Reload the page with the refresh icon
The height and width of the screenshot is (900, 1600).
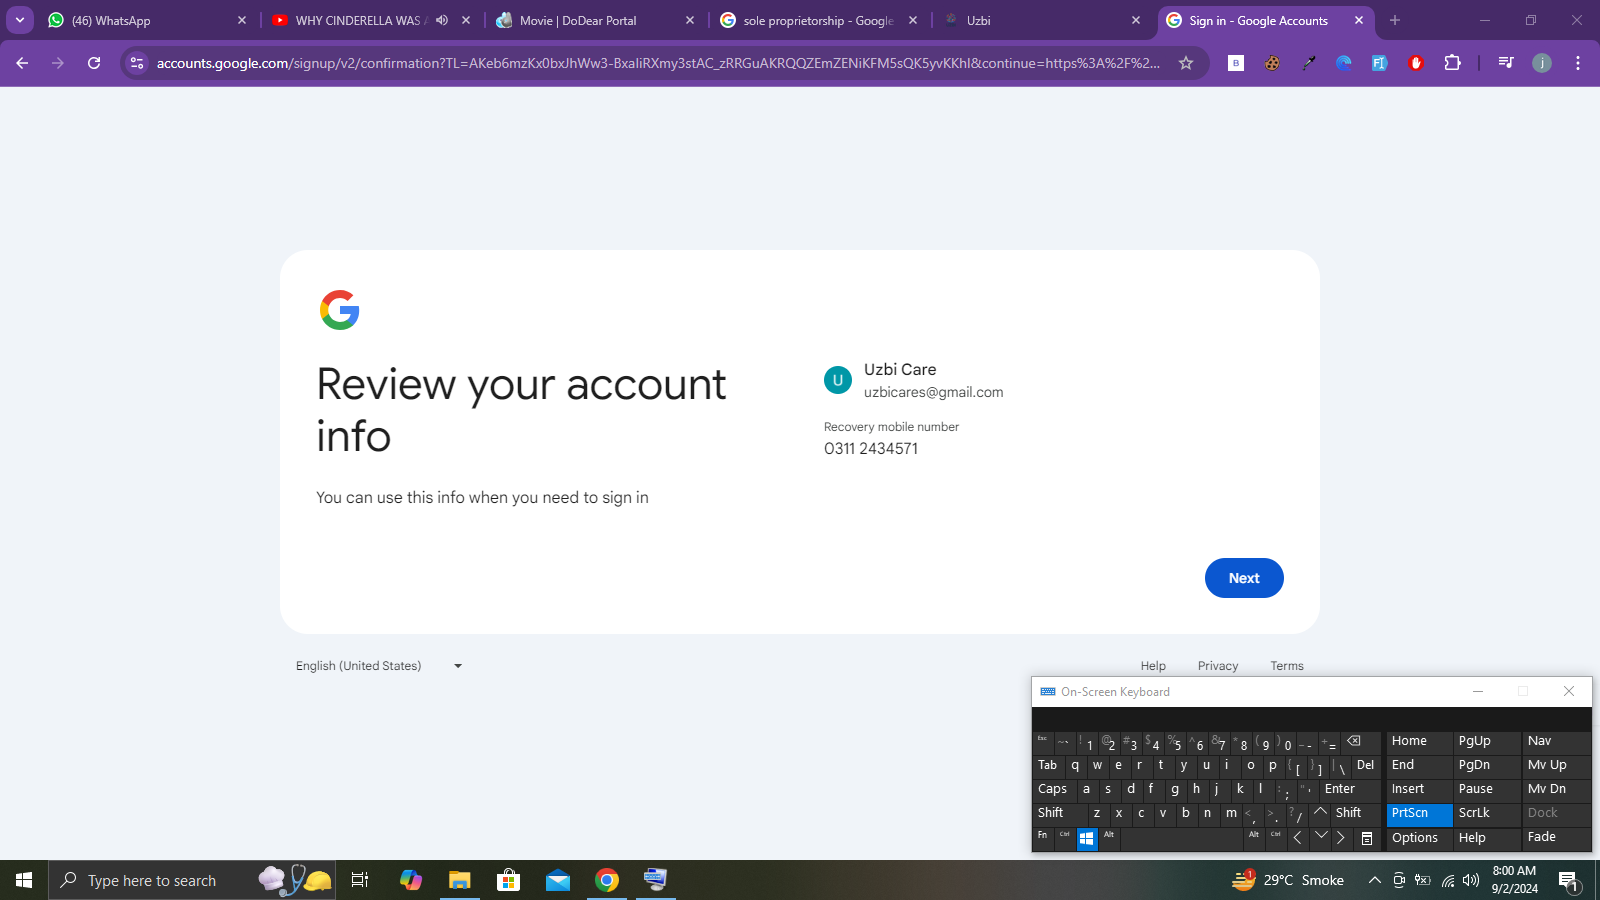94,63
